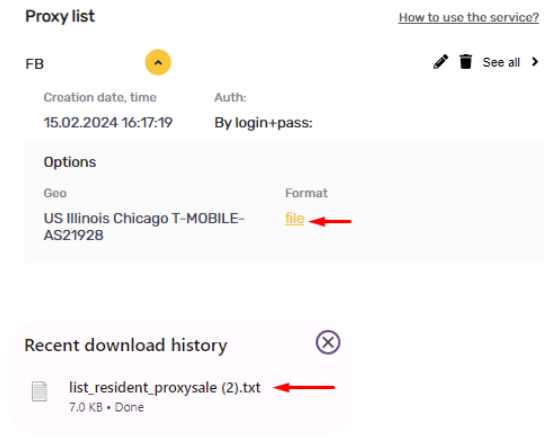Click the Options section heading
This screenshot has height=447, width=551.
click(70, 162)
